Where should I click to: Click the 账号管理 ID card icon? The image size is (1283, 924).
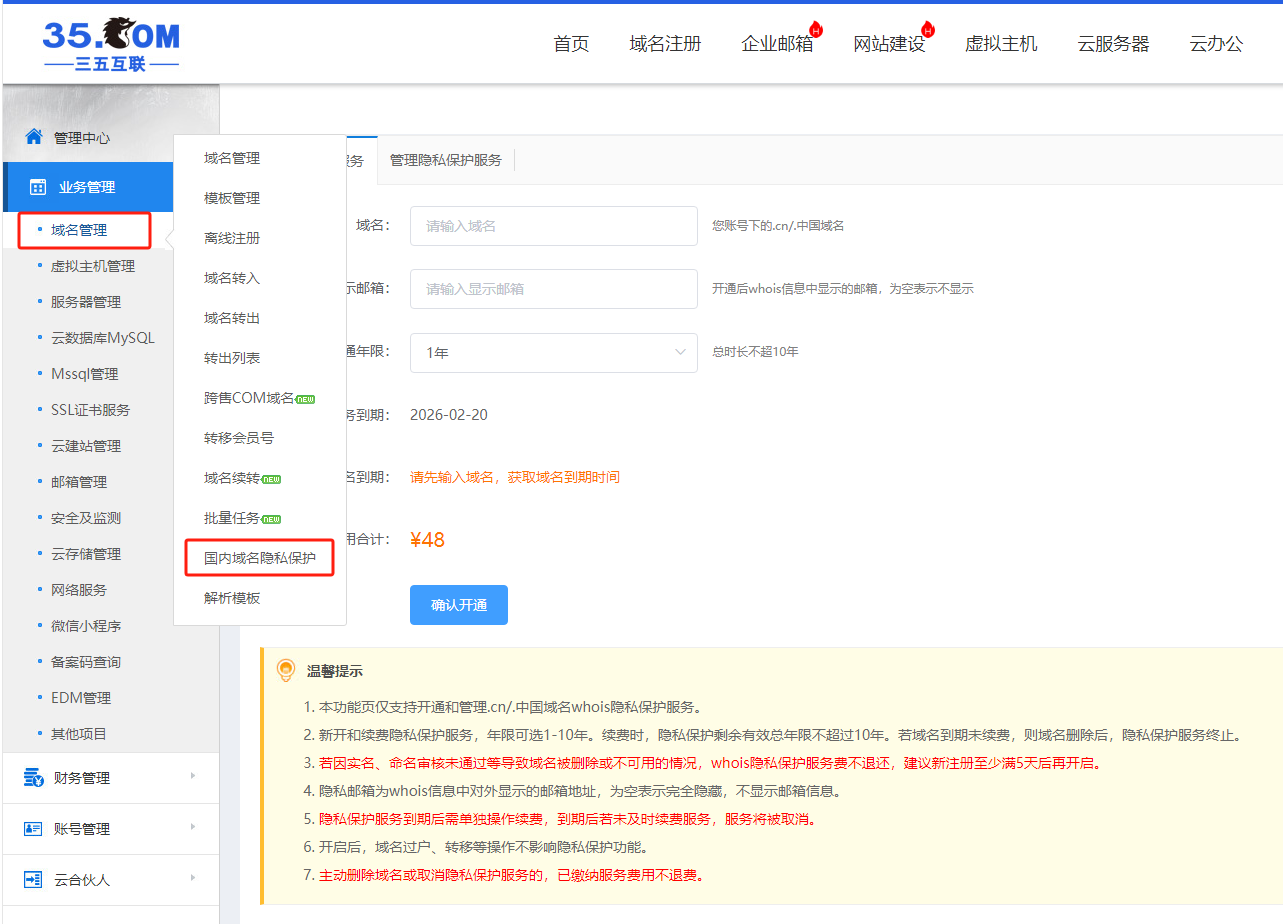tap(34, 829)
